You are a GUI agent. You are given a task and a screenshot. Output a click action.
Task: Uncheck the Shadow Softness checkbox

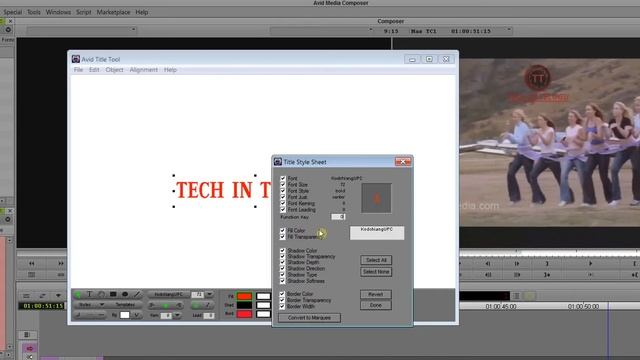(282, 281)
